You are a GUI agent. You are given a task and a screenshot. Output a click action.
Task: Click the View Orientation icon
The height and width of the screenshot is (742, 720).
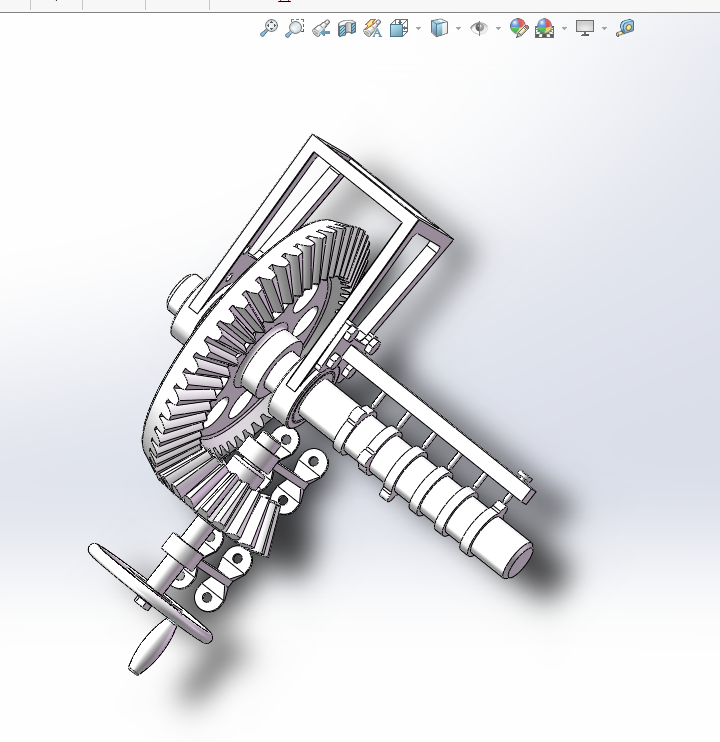point(398,28)
